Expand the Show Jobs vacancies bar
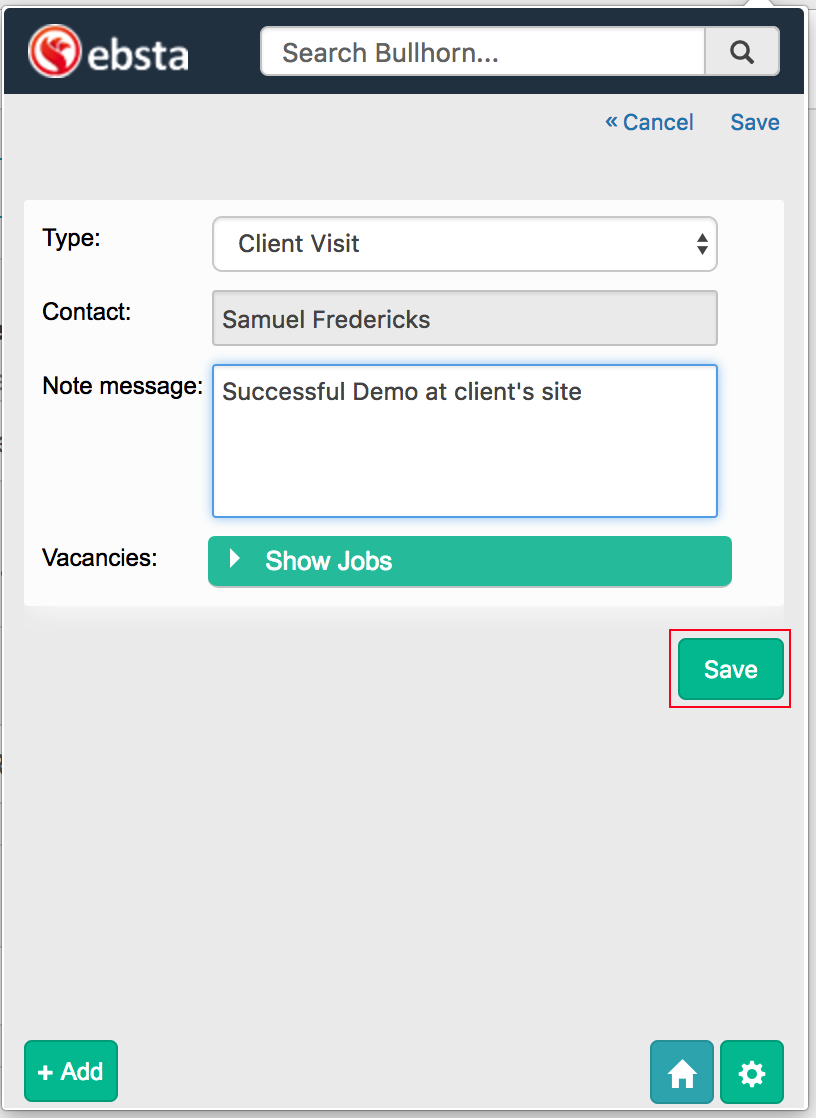 (470, 561)
